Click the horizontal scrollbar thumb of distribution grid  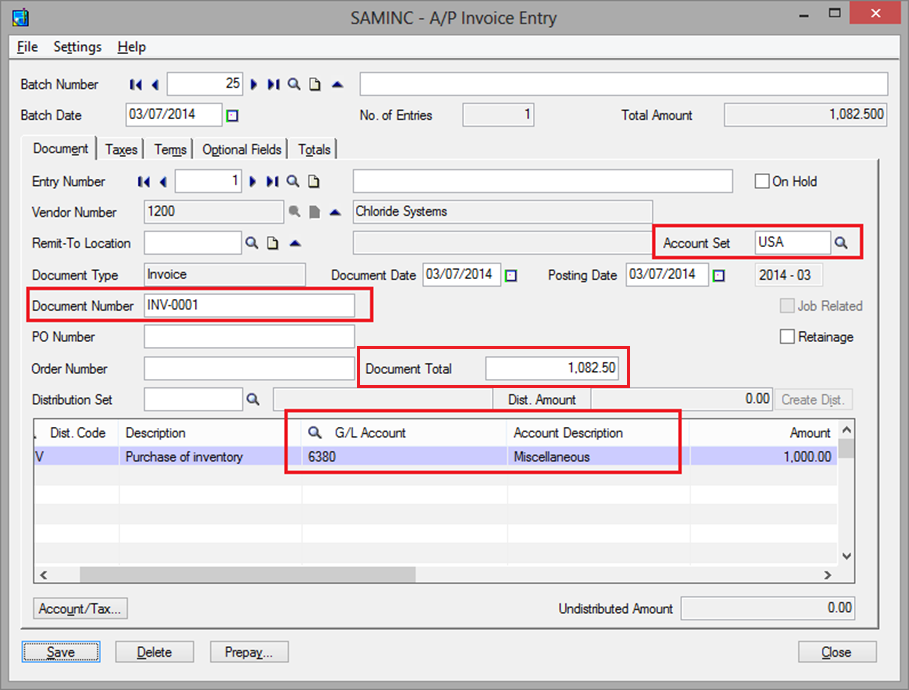tap(248, 575)
